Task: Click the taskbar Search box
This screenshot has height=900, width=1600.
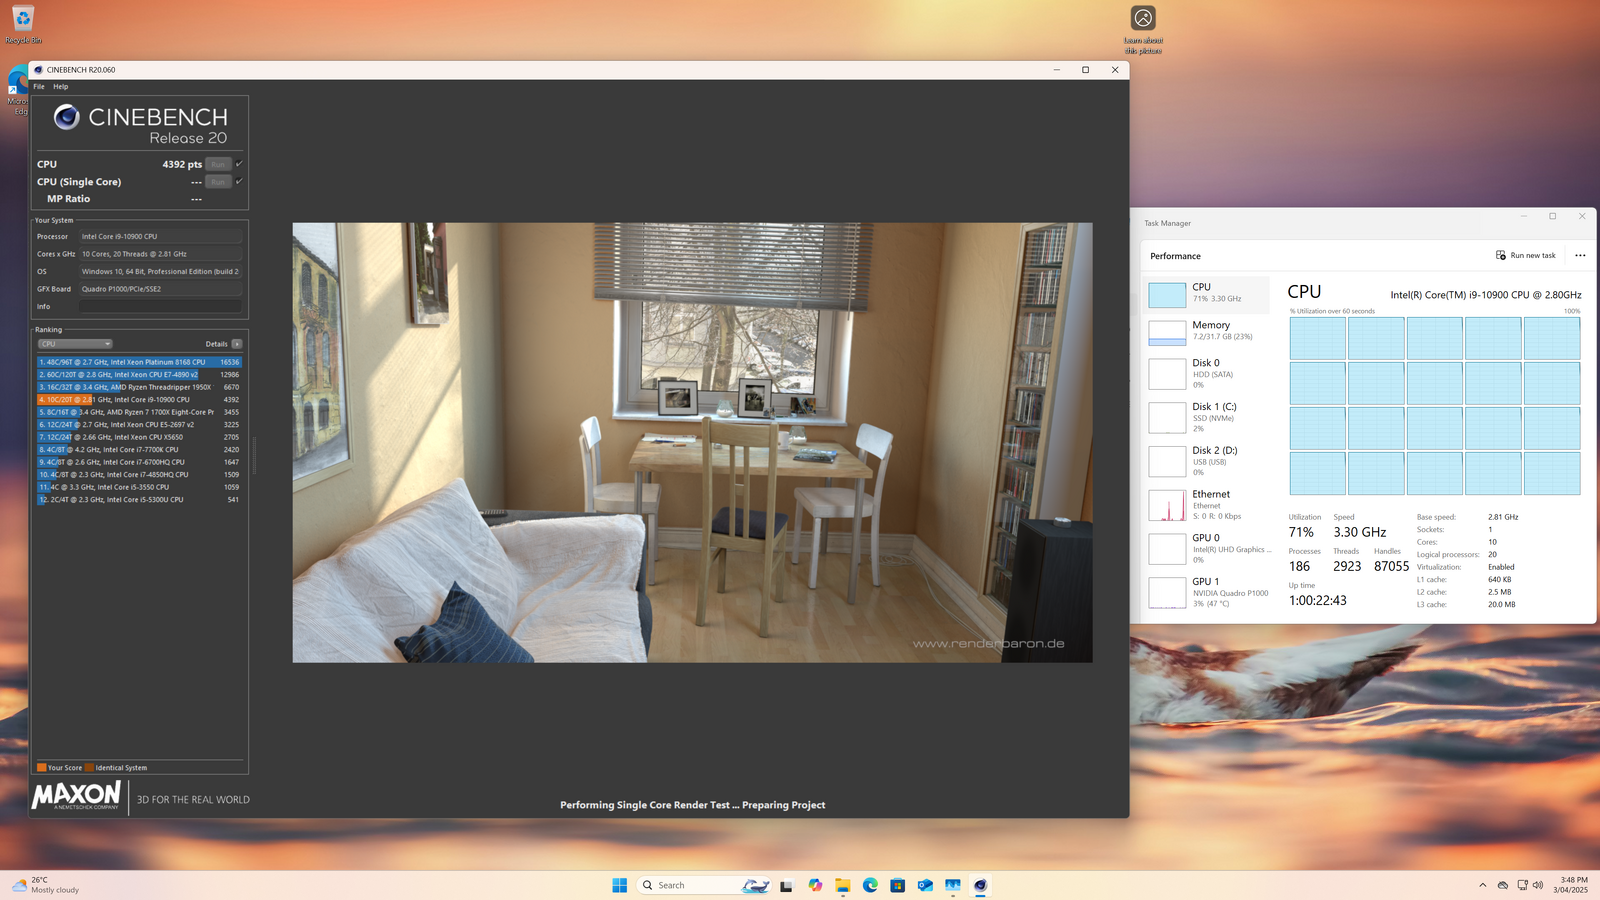Action: (x=705, y=885)
